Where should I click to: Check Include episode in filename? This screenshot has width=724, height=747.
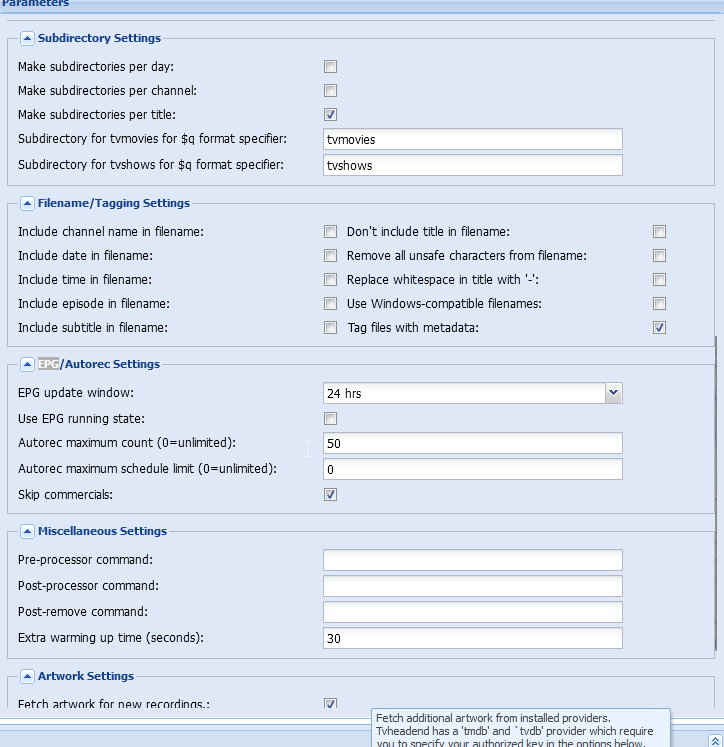pos(330,303)
